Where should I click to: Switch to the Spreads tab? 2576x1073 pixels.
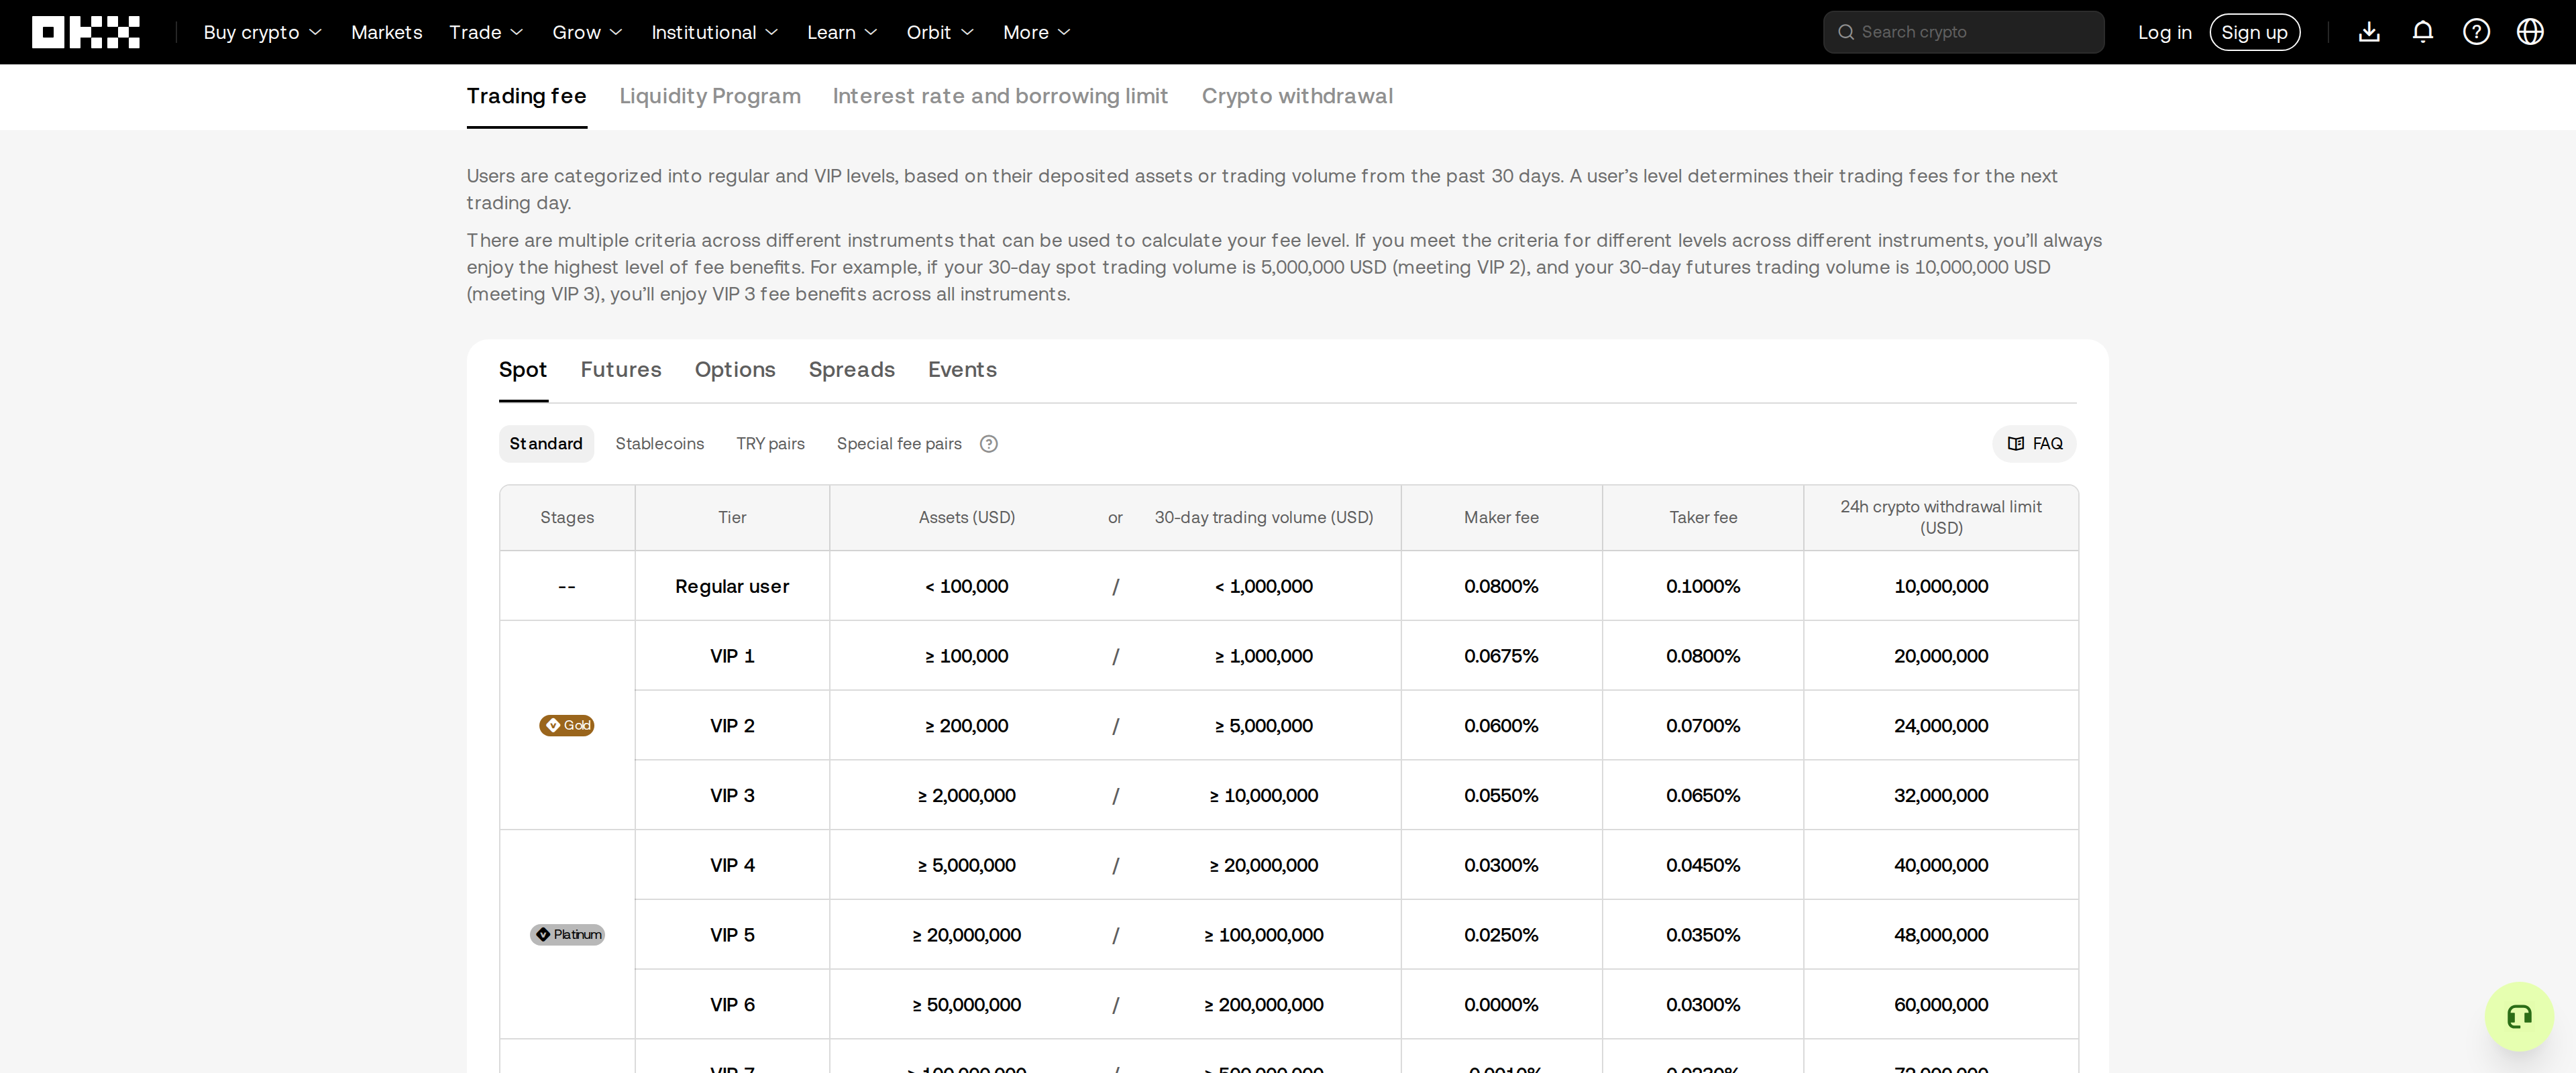click(x=851, y=369)
